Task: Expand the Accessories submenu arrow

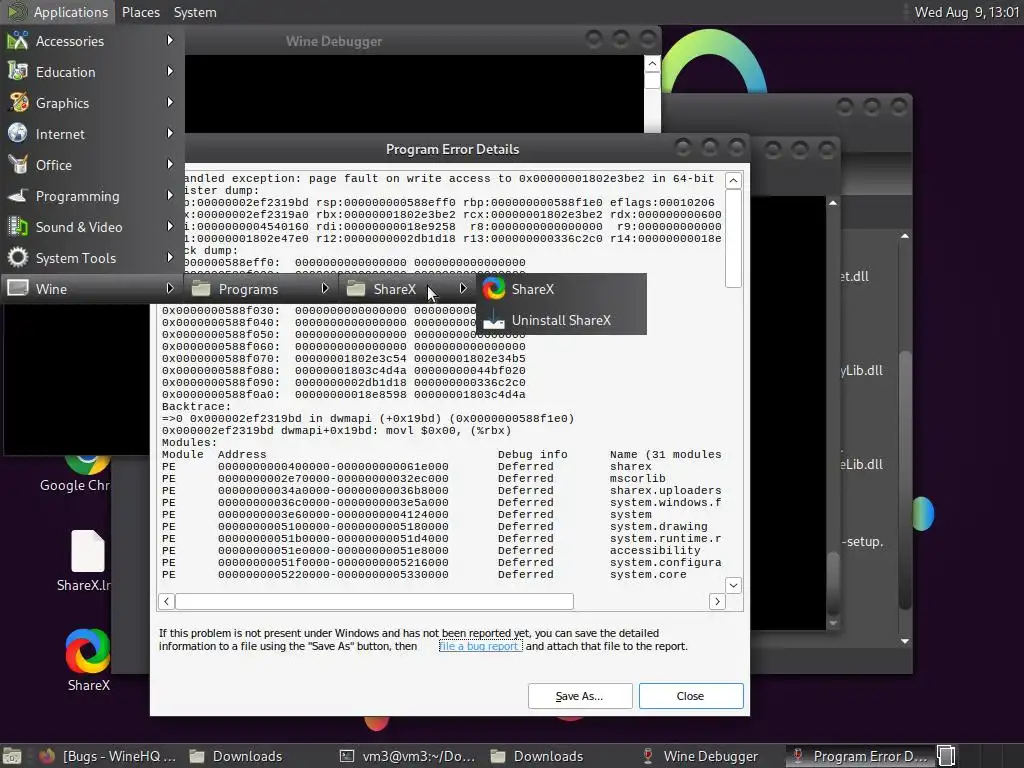Action: pos(170,40)
